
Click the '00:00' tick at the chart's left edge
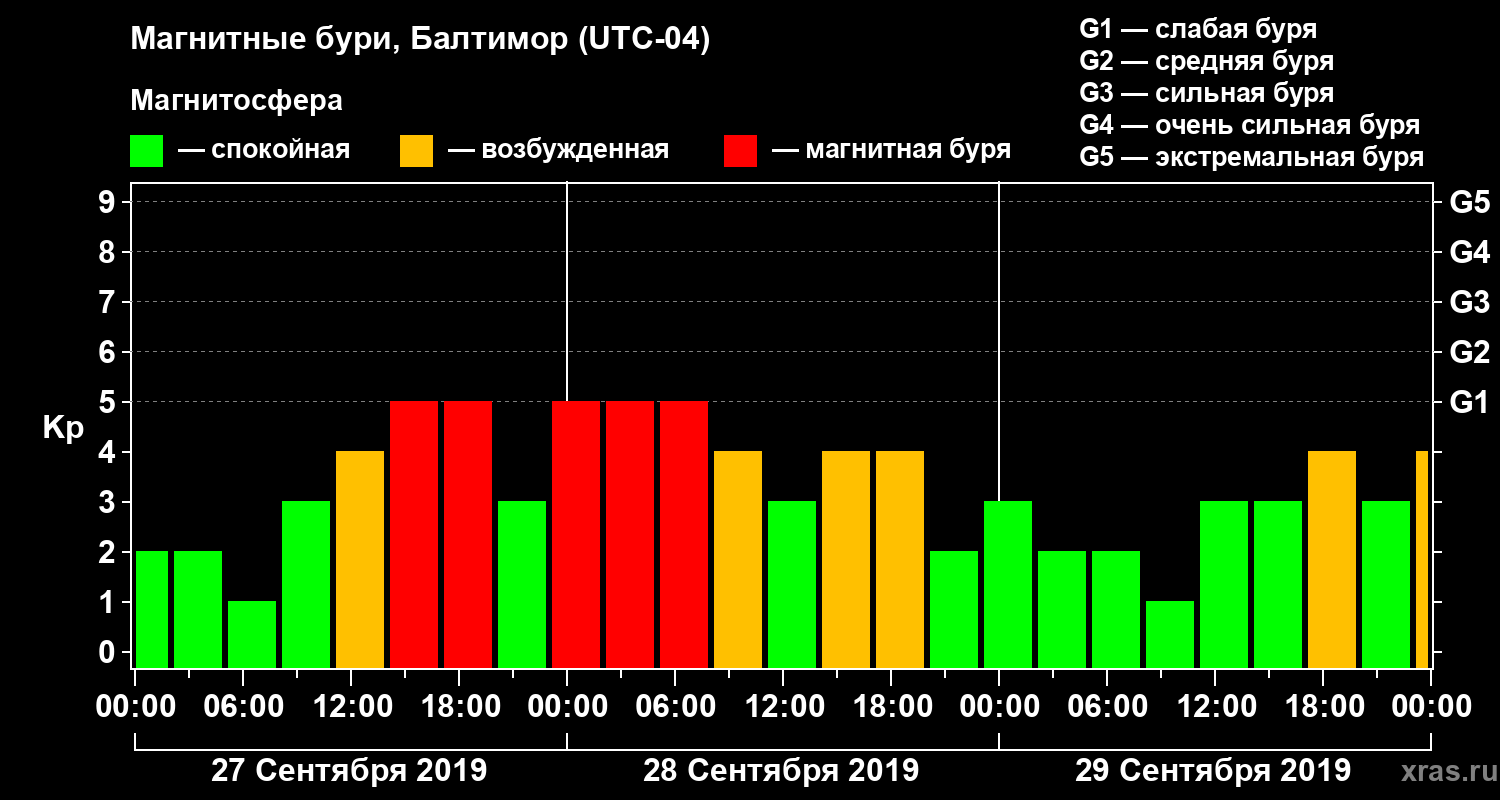[134, 707]
